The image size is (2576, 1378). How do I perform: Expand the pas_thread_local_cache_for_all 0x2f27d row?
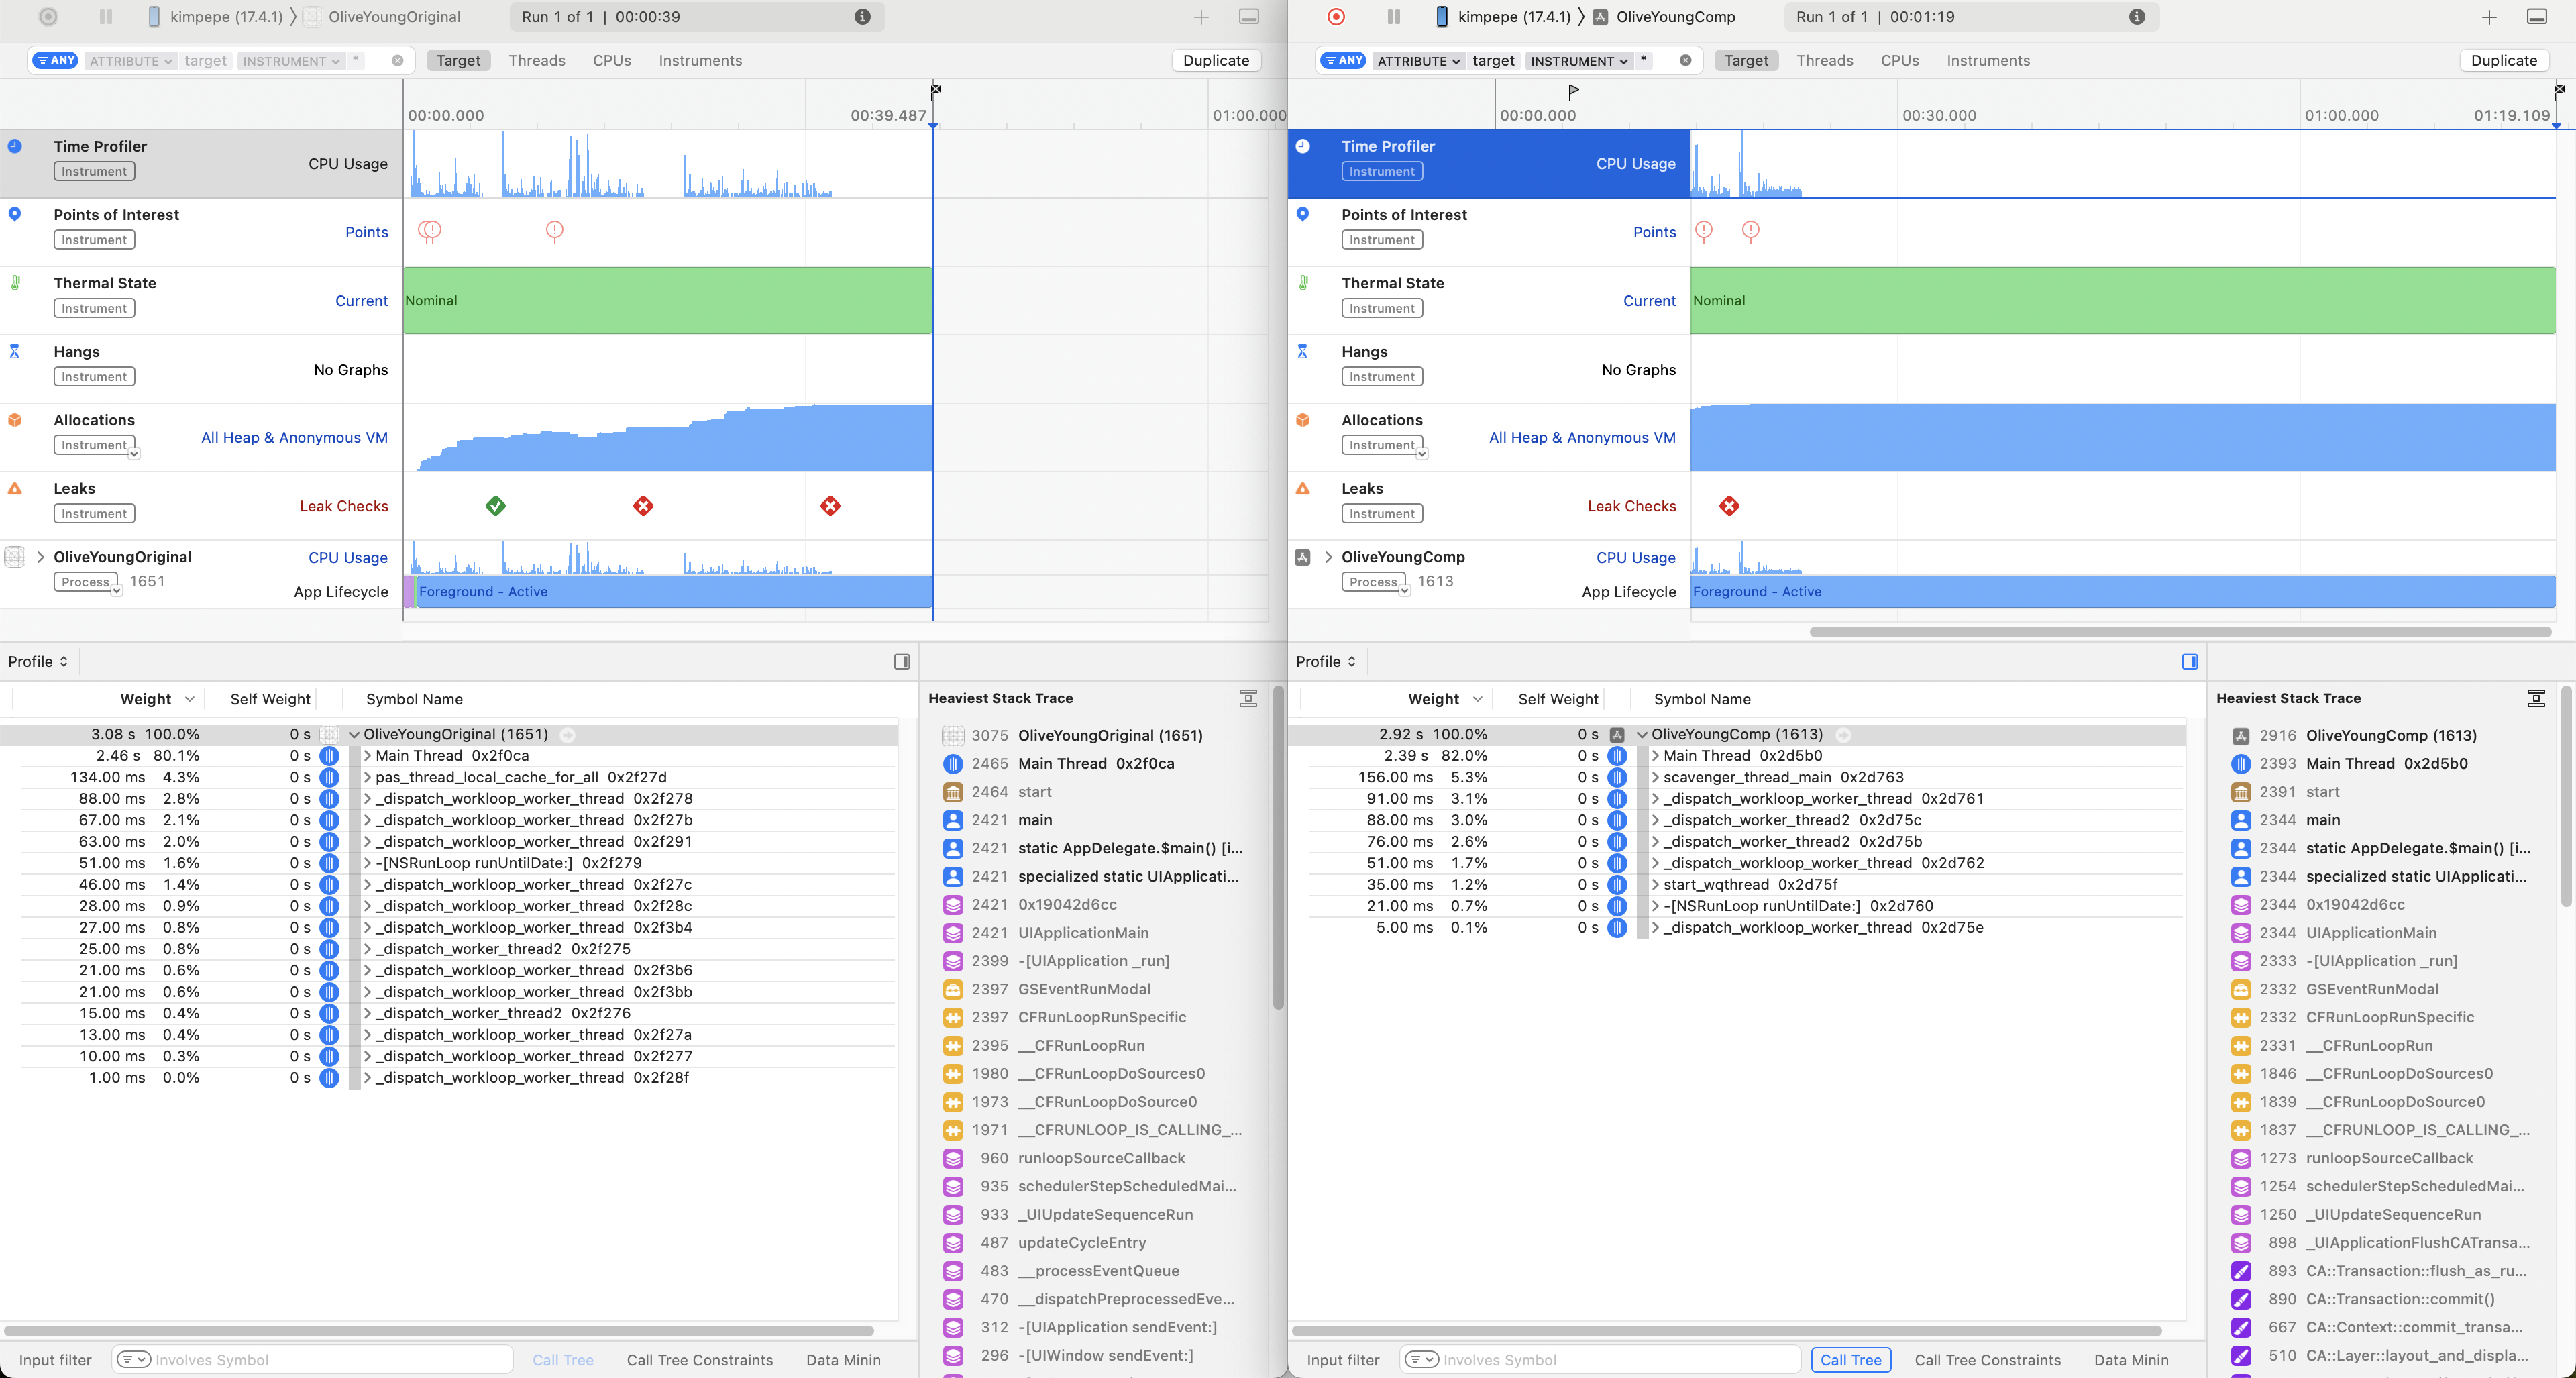pos(368,777)
